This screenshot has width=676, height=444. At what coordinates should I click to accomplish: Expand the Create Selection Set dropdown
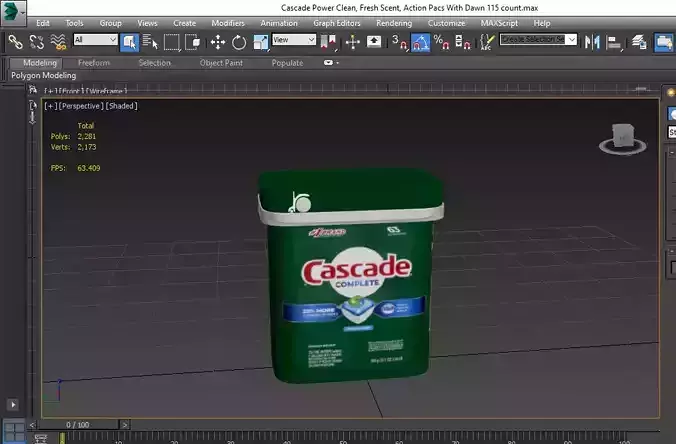pyautogui.click(x=572, y=40)
